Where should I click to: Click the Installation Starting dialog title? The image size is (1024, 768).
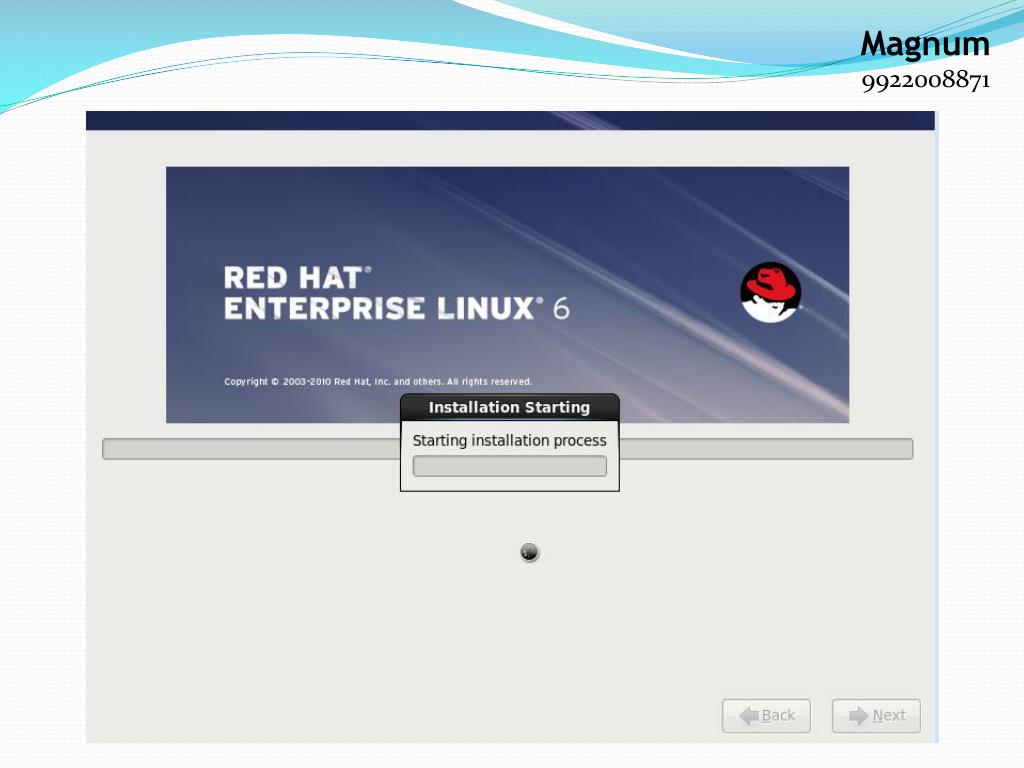pyautogui.click(x=509, y=408)
